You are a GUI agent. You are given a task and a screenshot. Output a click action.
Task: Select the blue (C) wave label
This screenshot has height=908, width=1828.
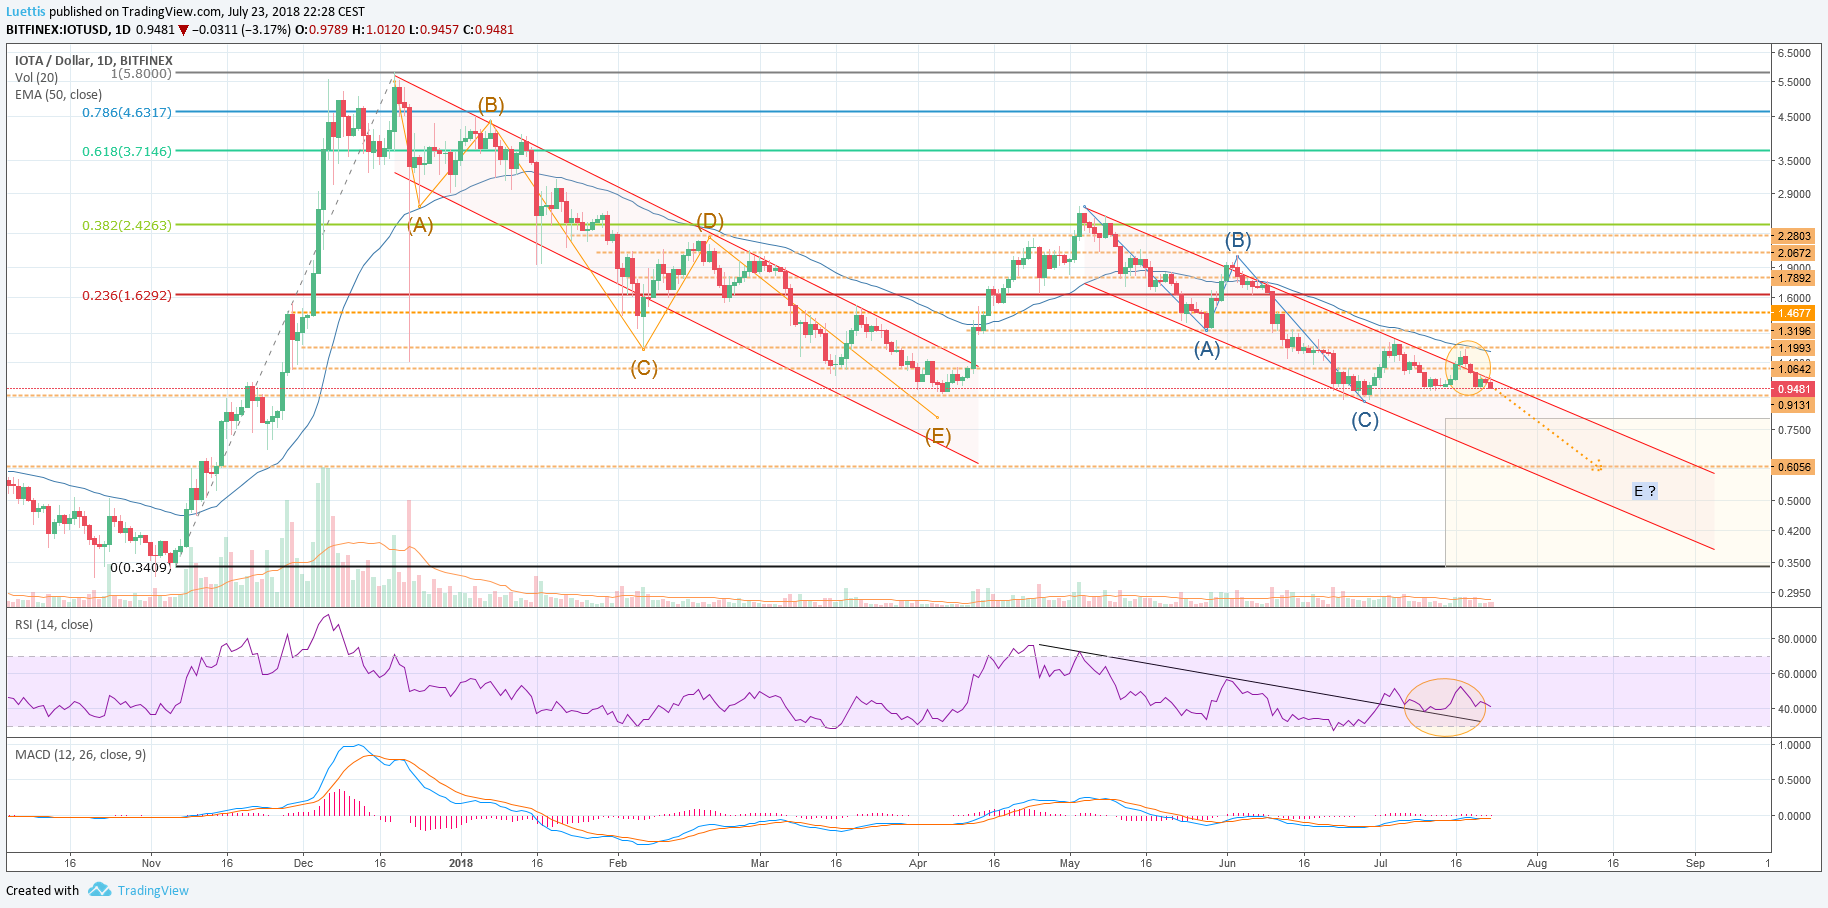1365,420
